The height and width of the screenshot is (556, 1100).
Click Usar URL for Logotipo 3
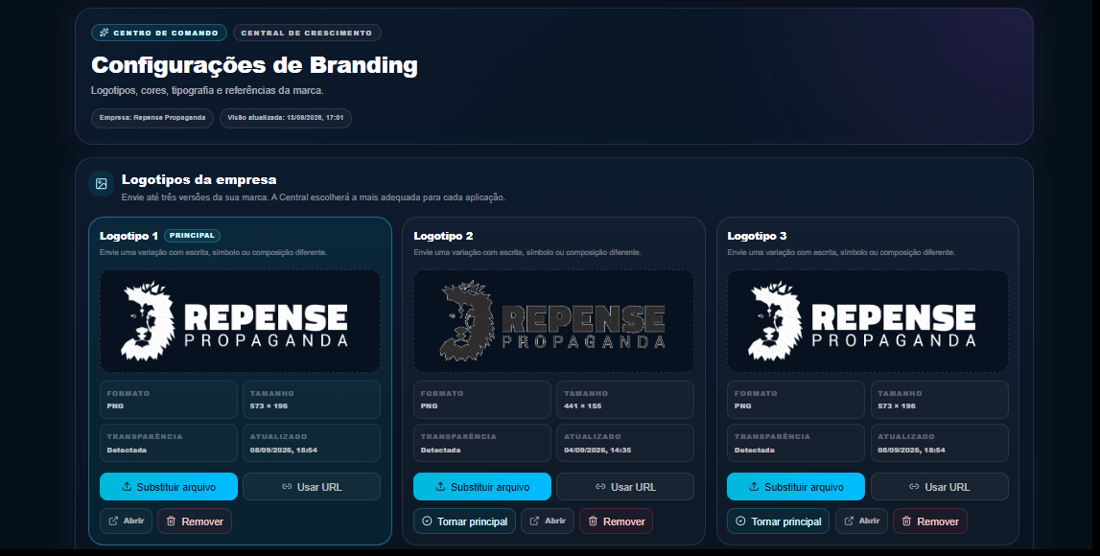pyautogui.click(x=939, y=487)
